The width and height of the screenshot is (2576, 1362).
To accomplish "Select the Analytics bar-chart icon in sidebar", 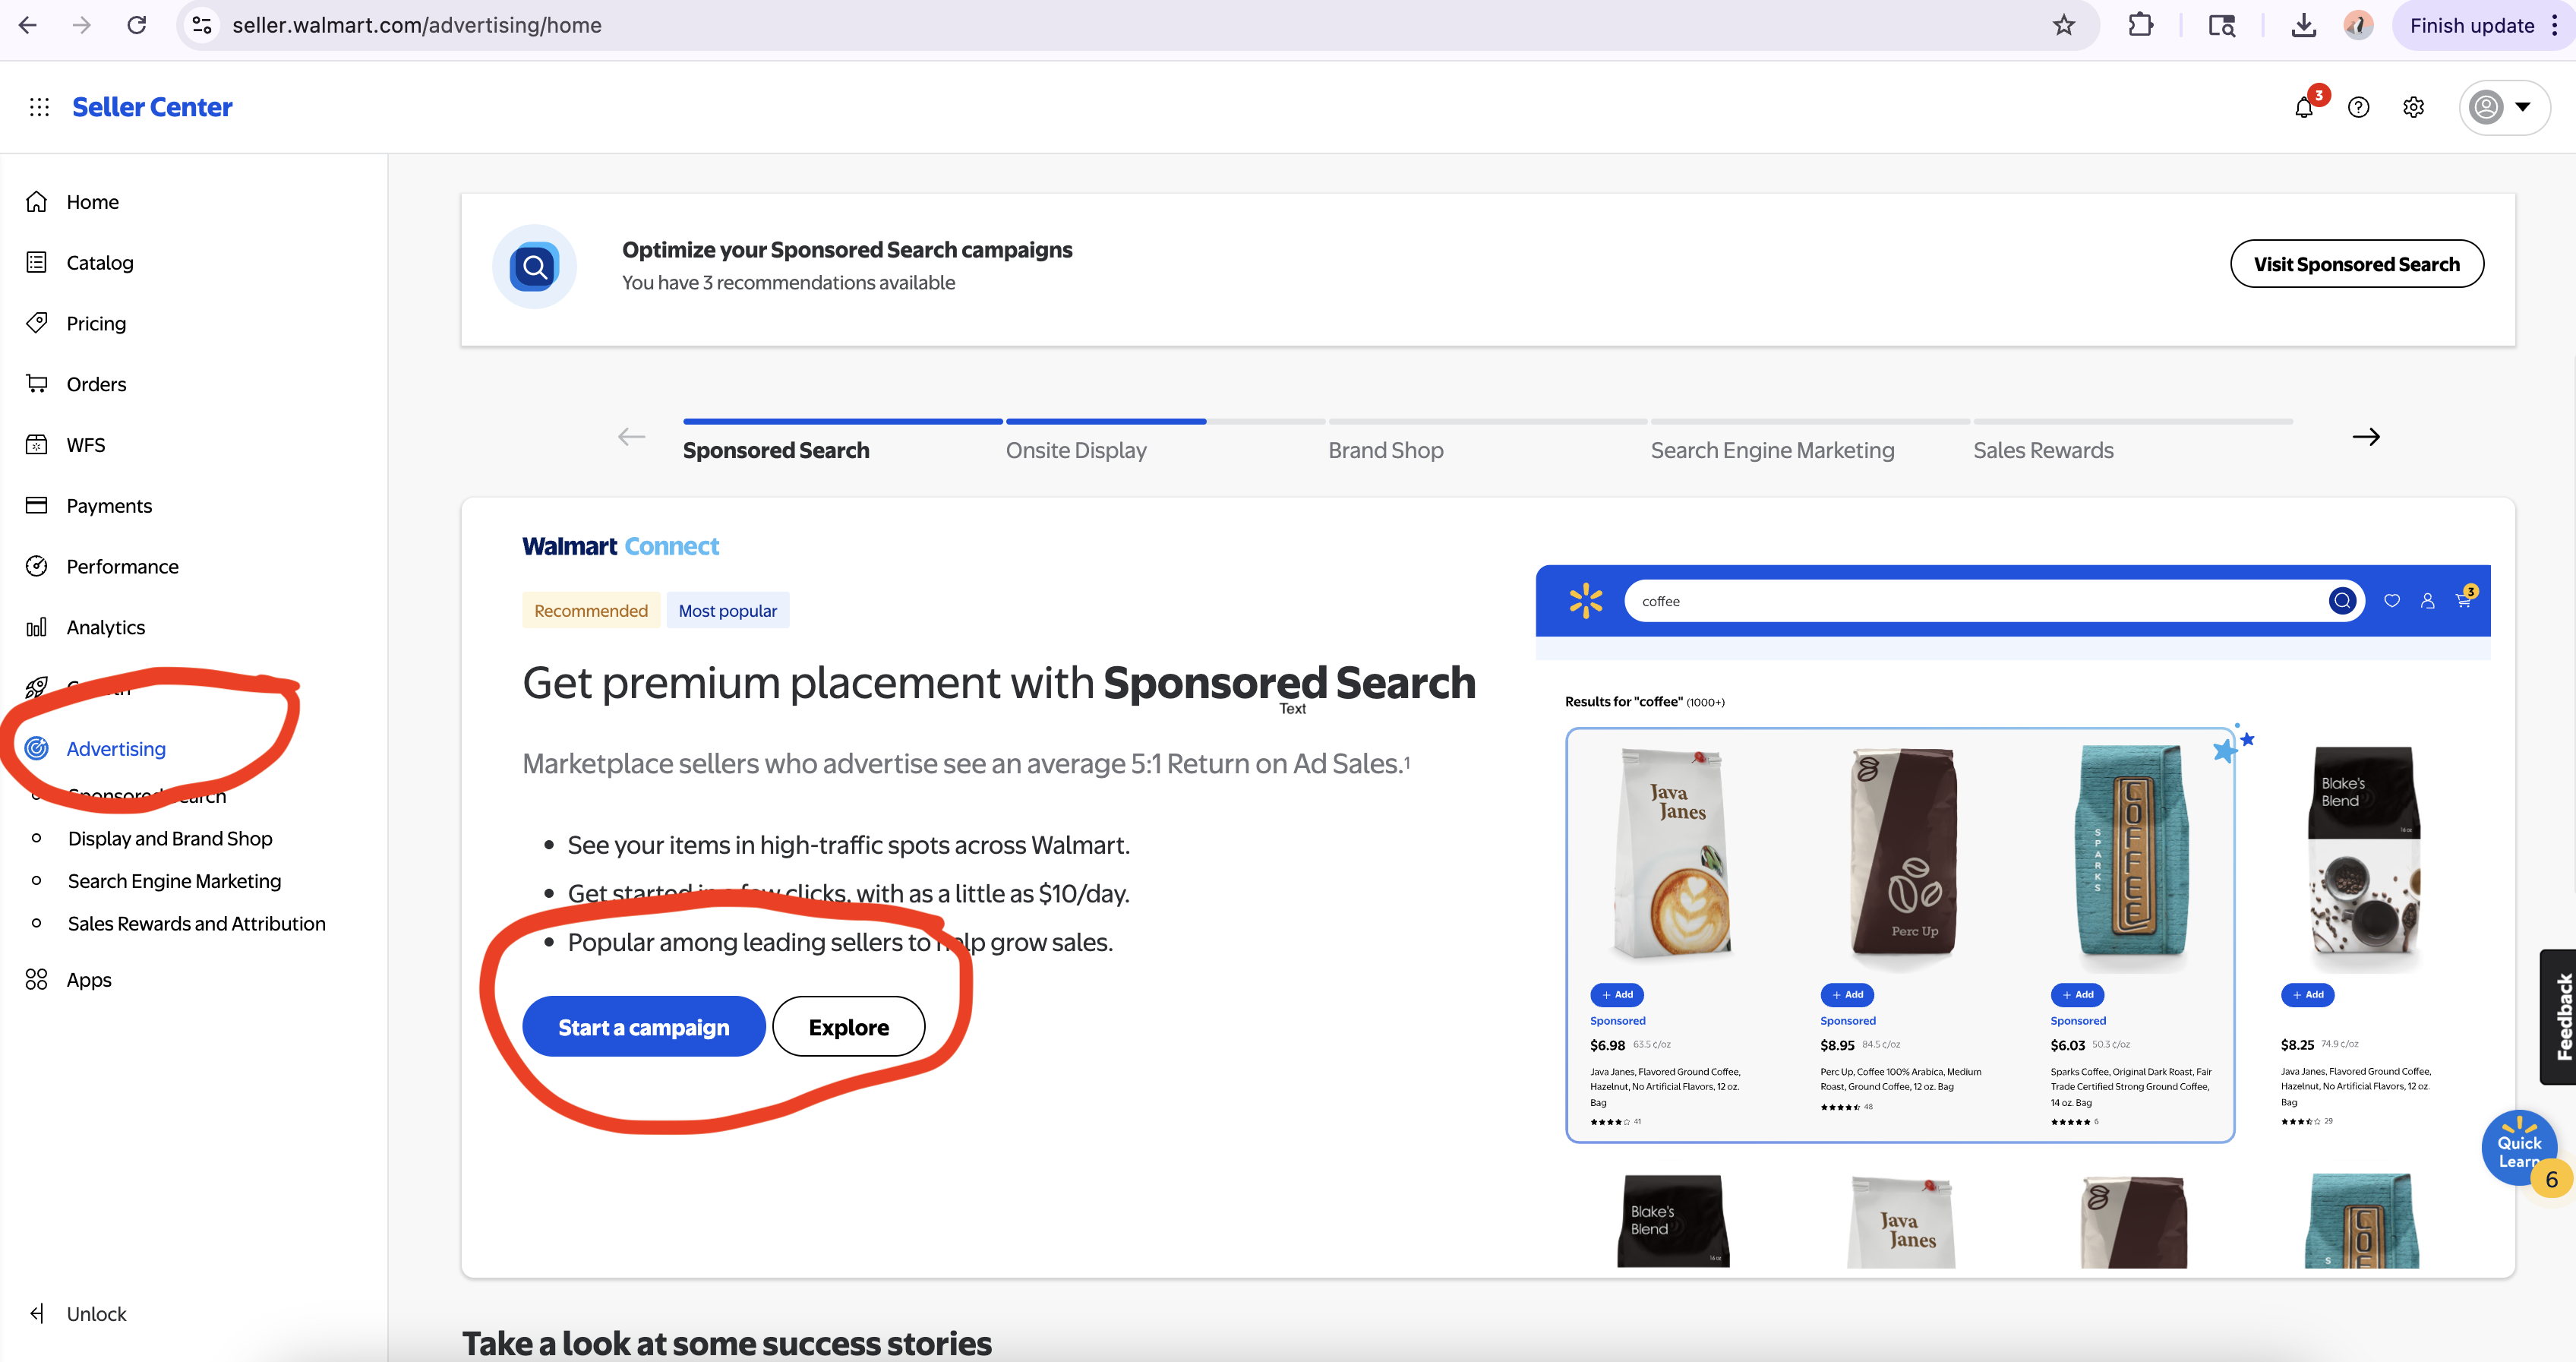I will coord(36,627).
